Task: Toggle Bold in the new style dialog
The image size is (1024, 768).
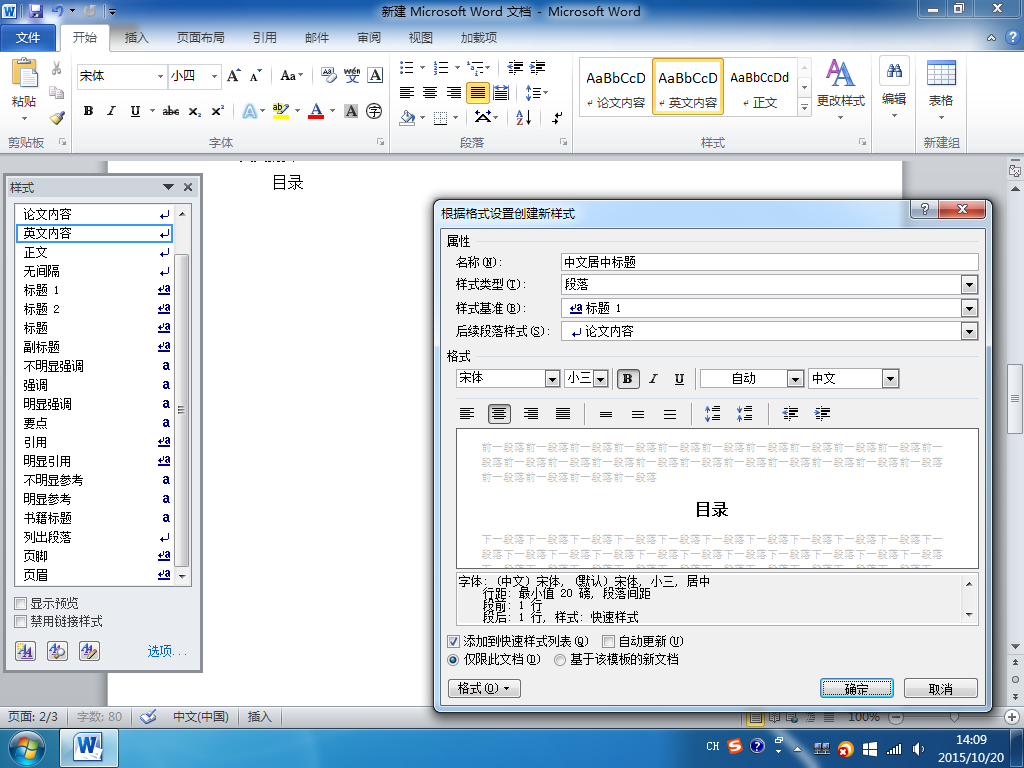Action: (628, 379)
